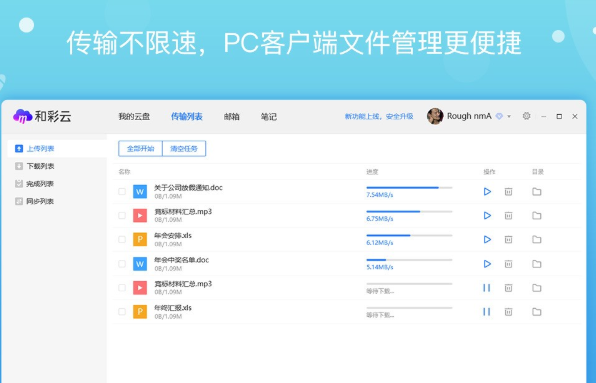The width and height of the screenshot is (596, 383).
Task: Tick checkbox for 年会中奖名单.doc
Action: click(x=122, y=264)
